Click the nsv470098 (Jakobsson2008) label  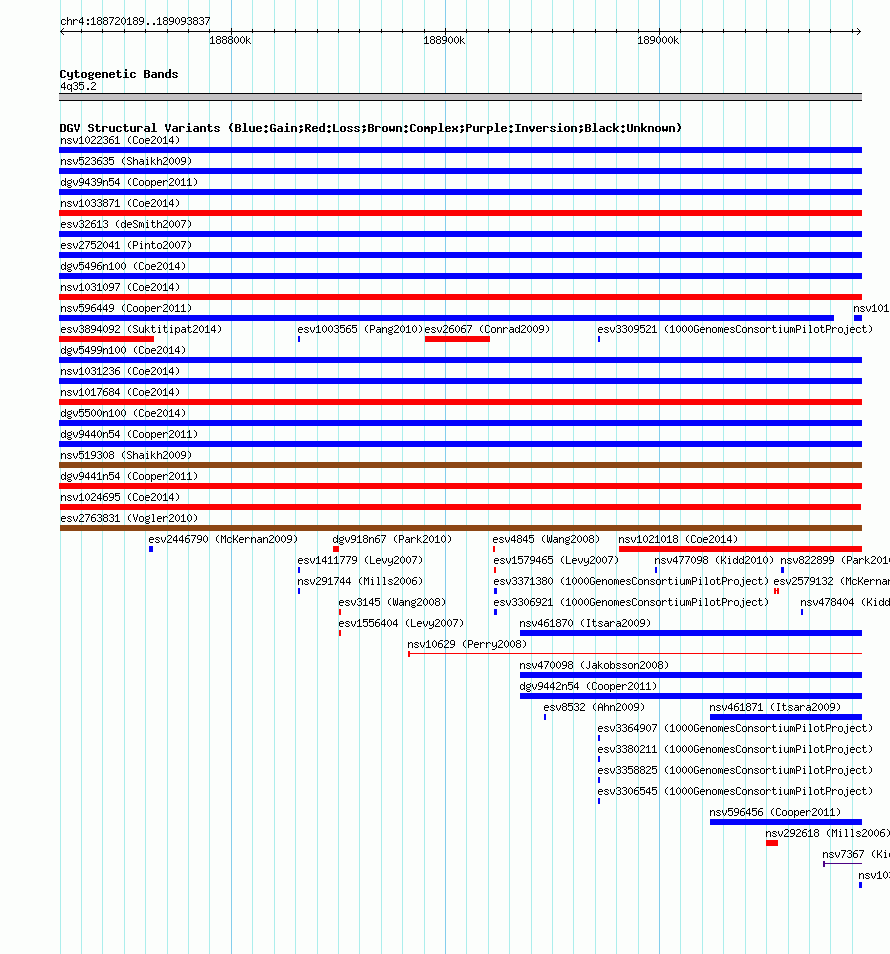594,665
